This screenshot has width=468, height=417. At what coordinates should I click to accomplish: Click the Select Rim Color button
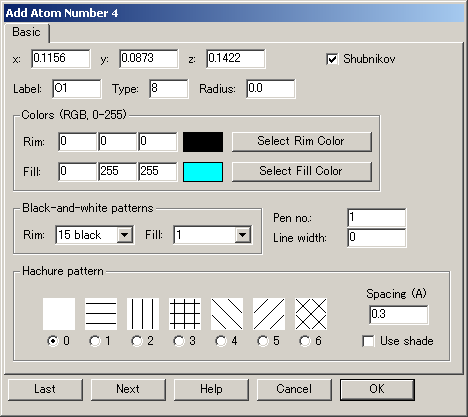click(x=302, y=141)
